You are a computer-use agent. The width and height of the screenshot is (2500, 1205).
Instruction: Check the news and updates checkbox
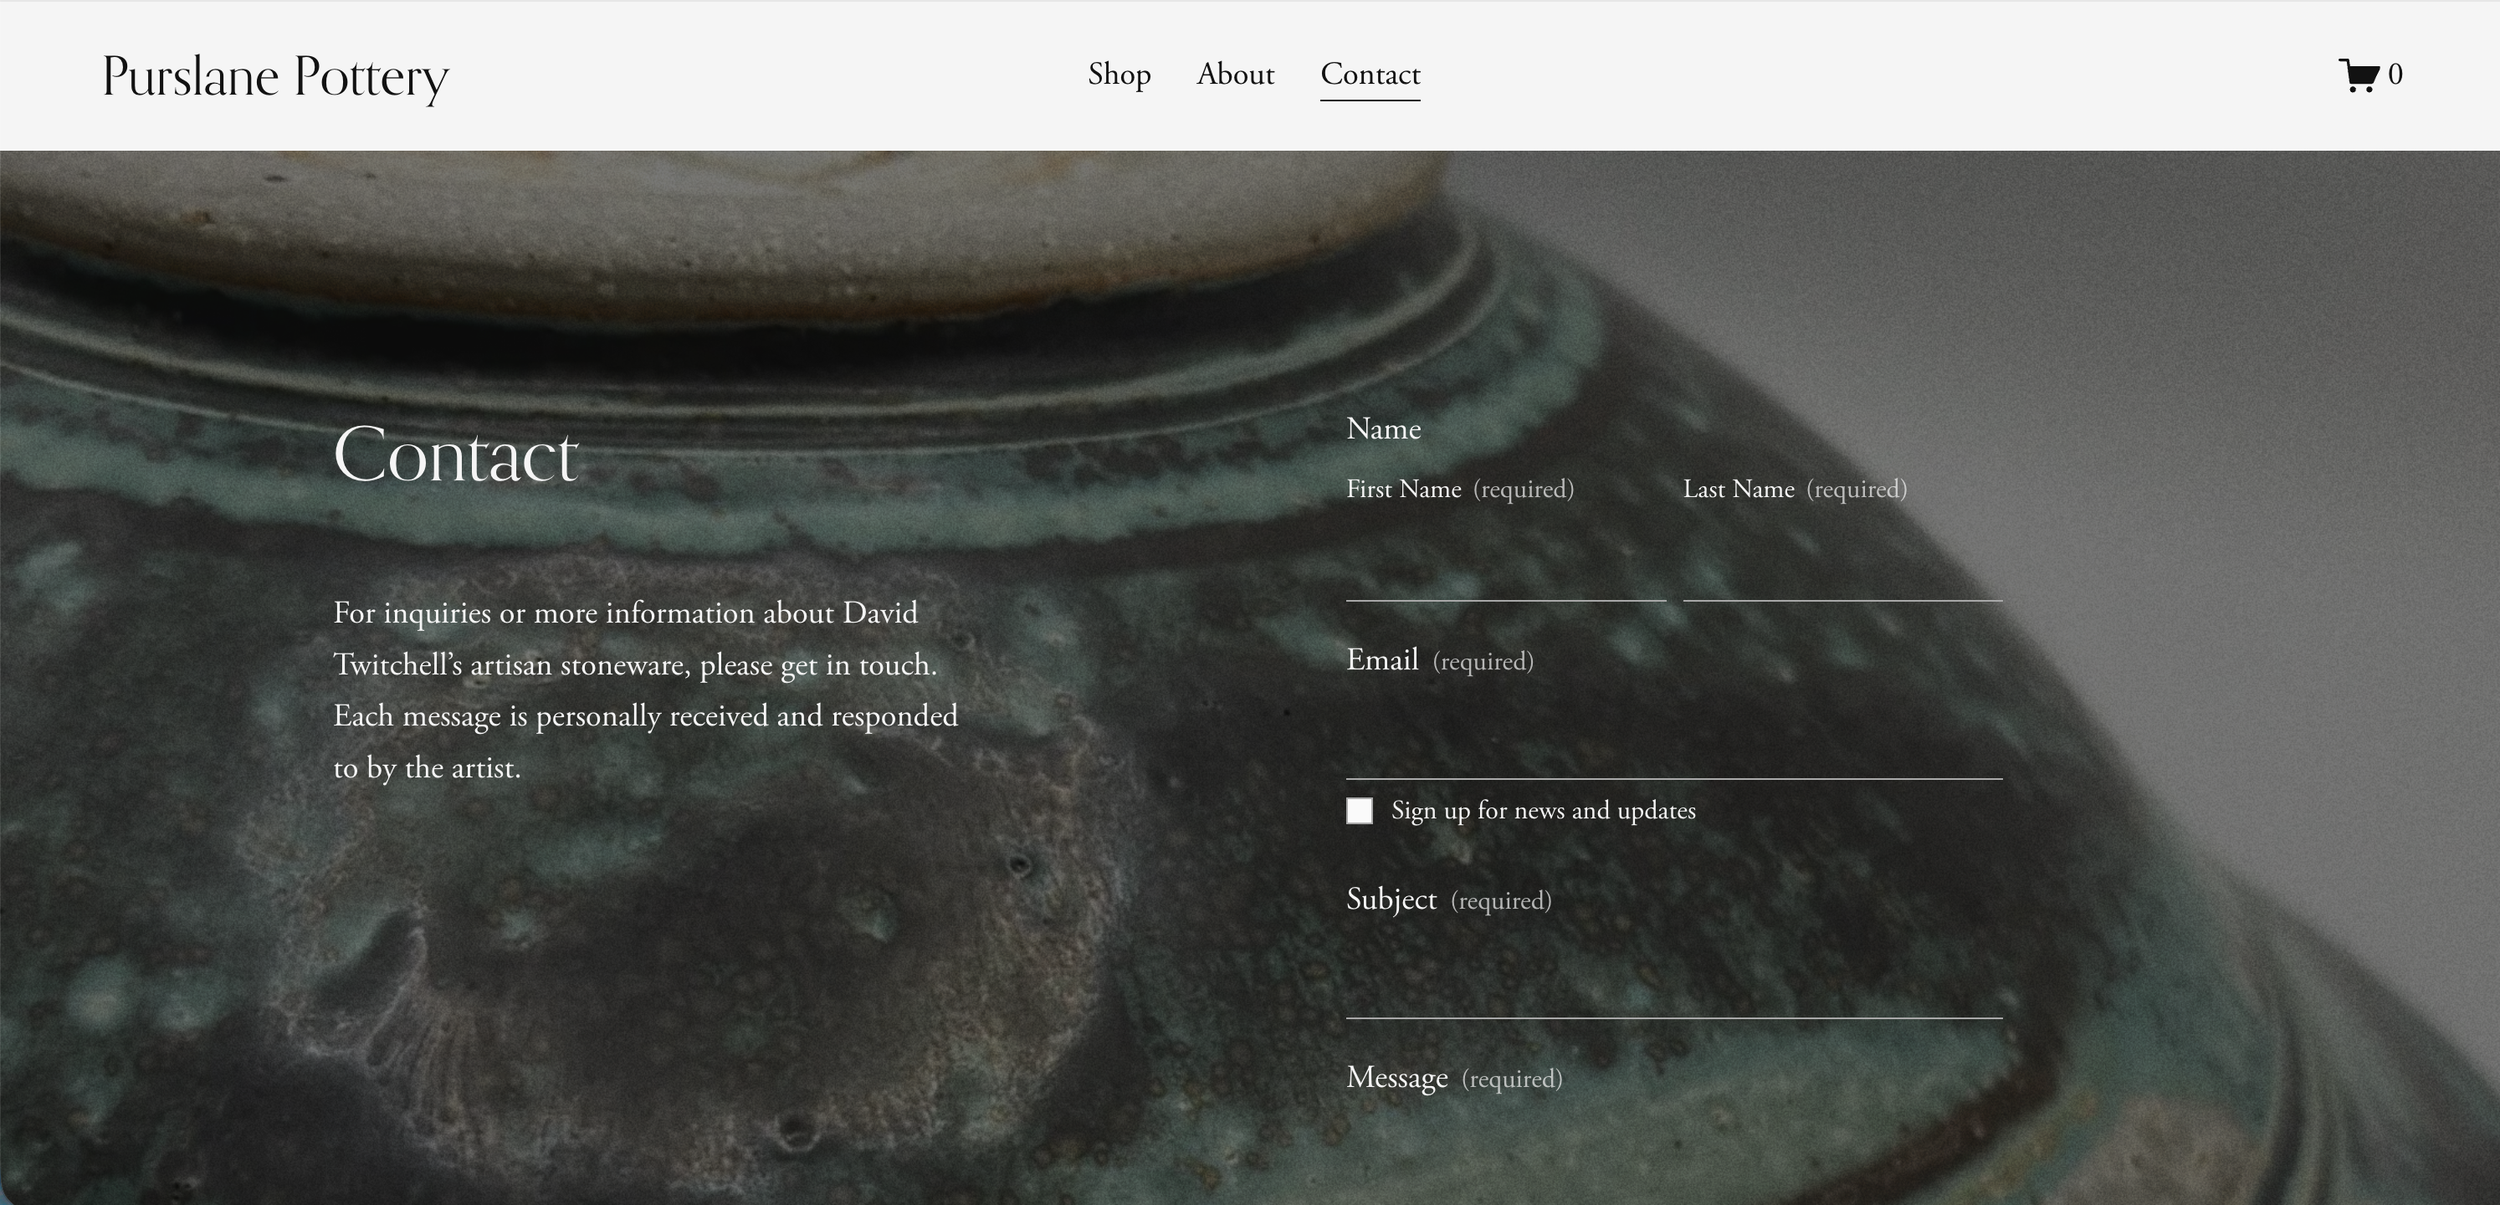[x=1359, y=810]
